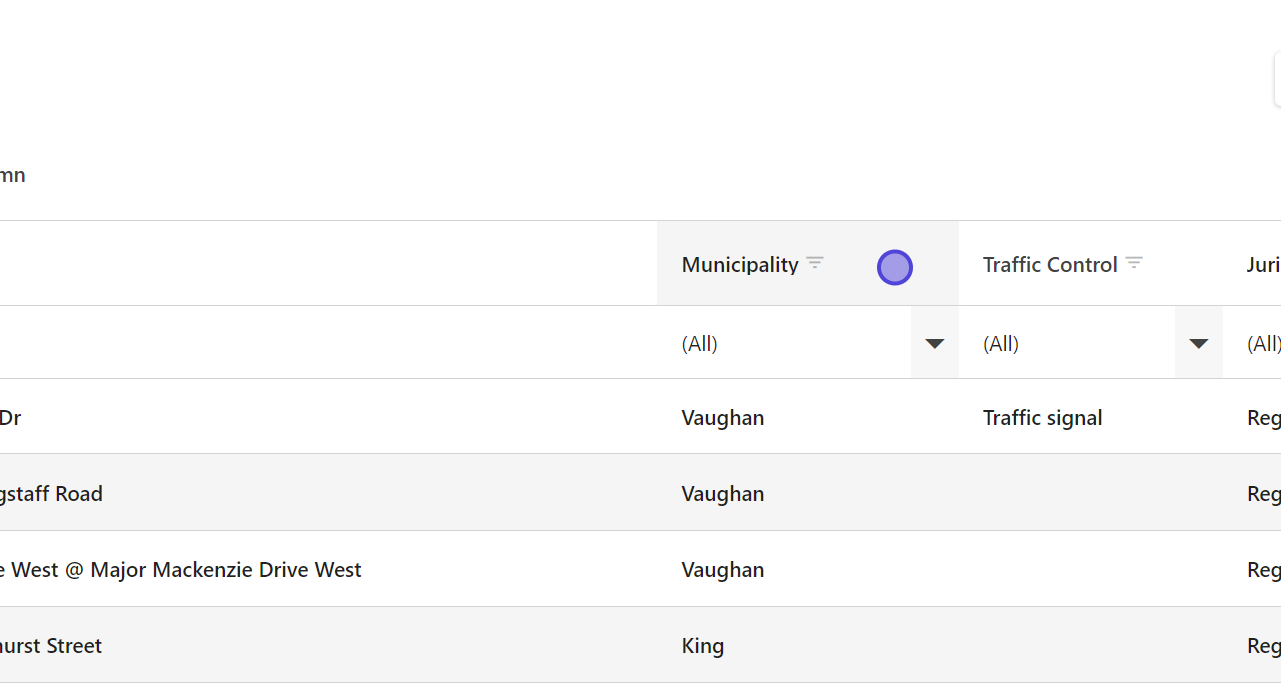Click the first row cell ending in Dr

click(11, 418)
